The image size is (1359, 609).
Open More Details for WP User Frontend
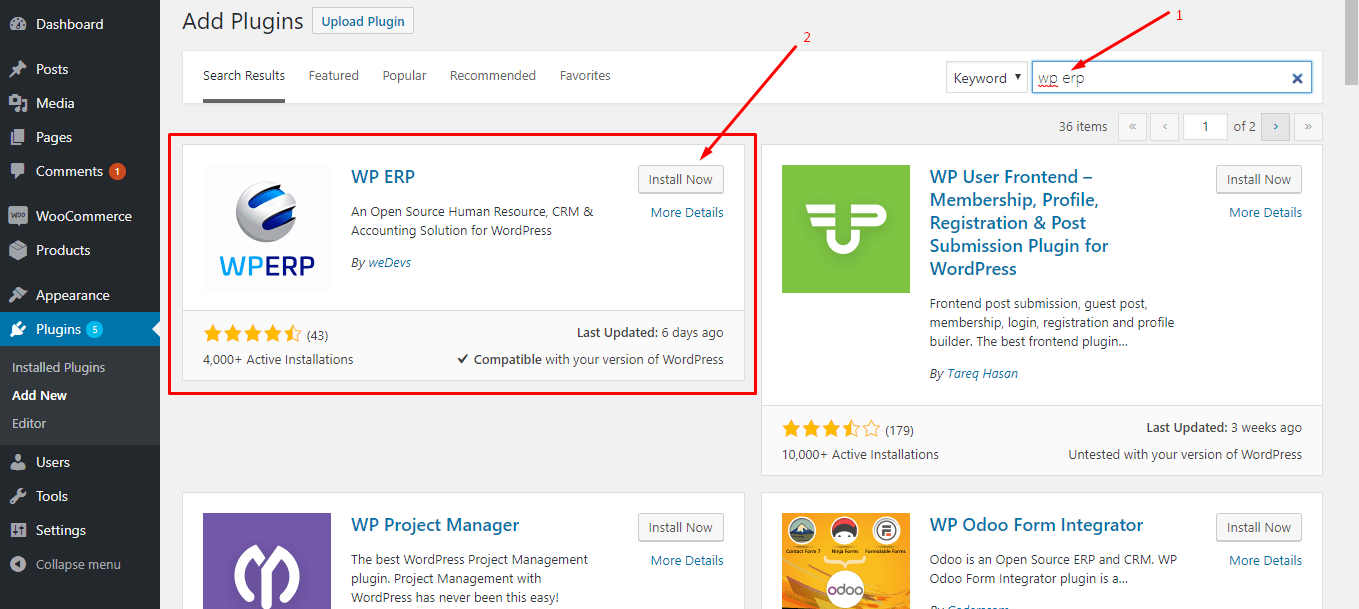tap(1266, 213)
